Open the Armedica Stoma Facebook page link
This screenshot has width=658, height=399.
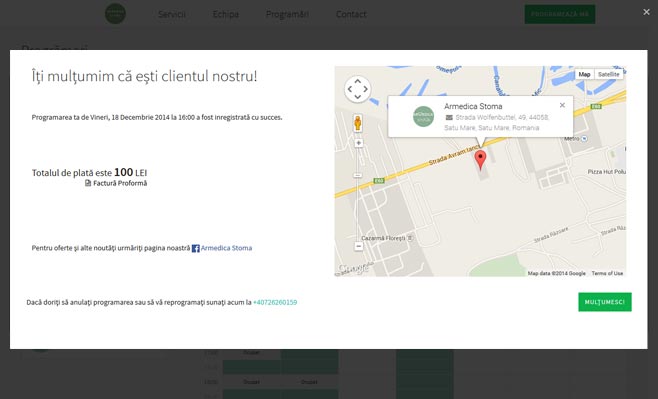226,248
